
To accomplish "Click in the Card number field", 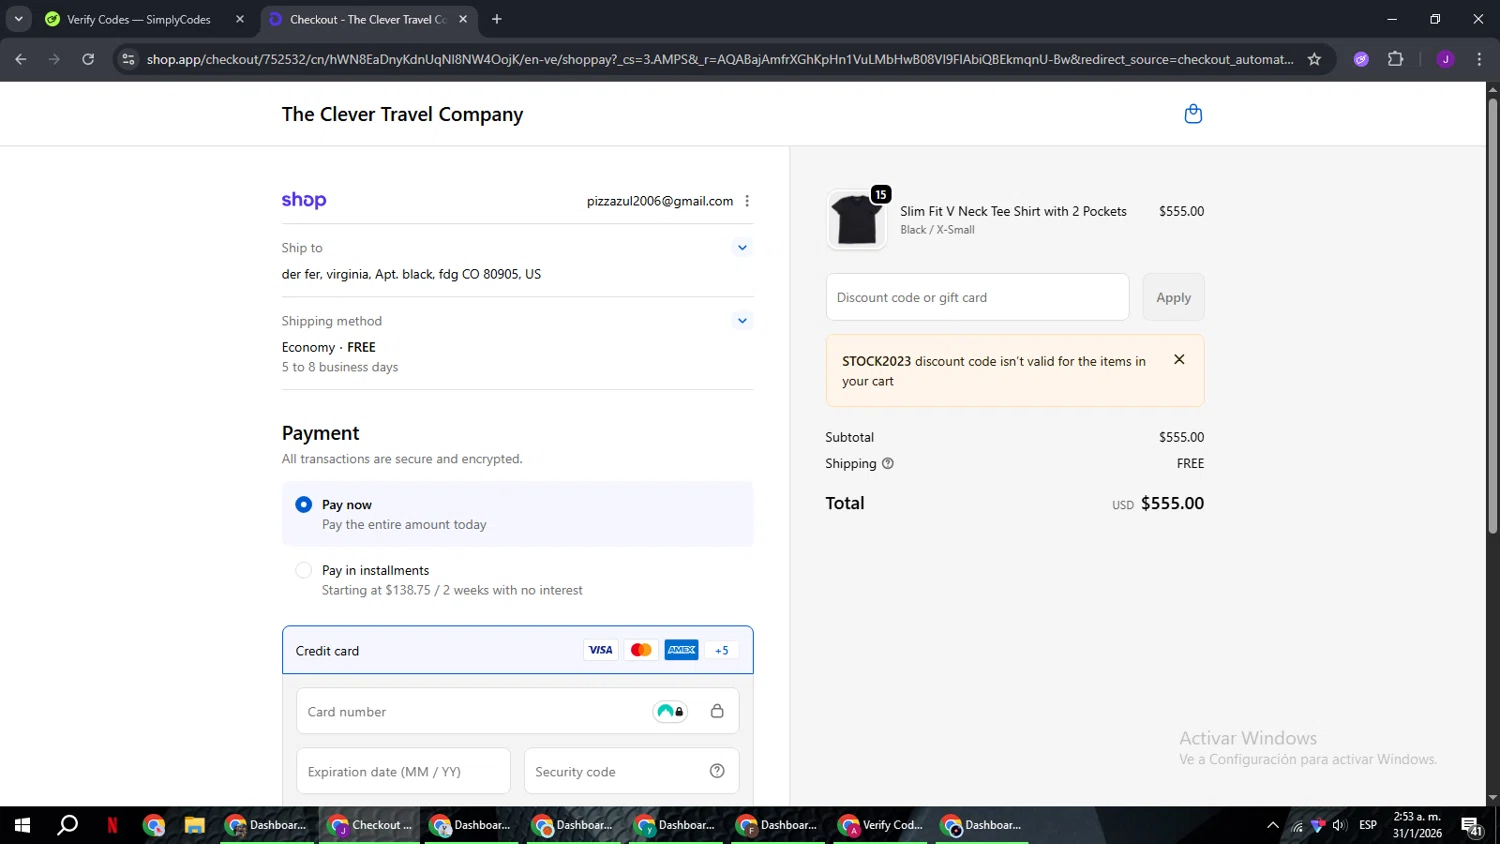I will [x=517, y=711].
